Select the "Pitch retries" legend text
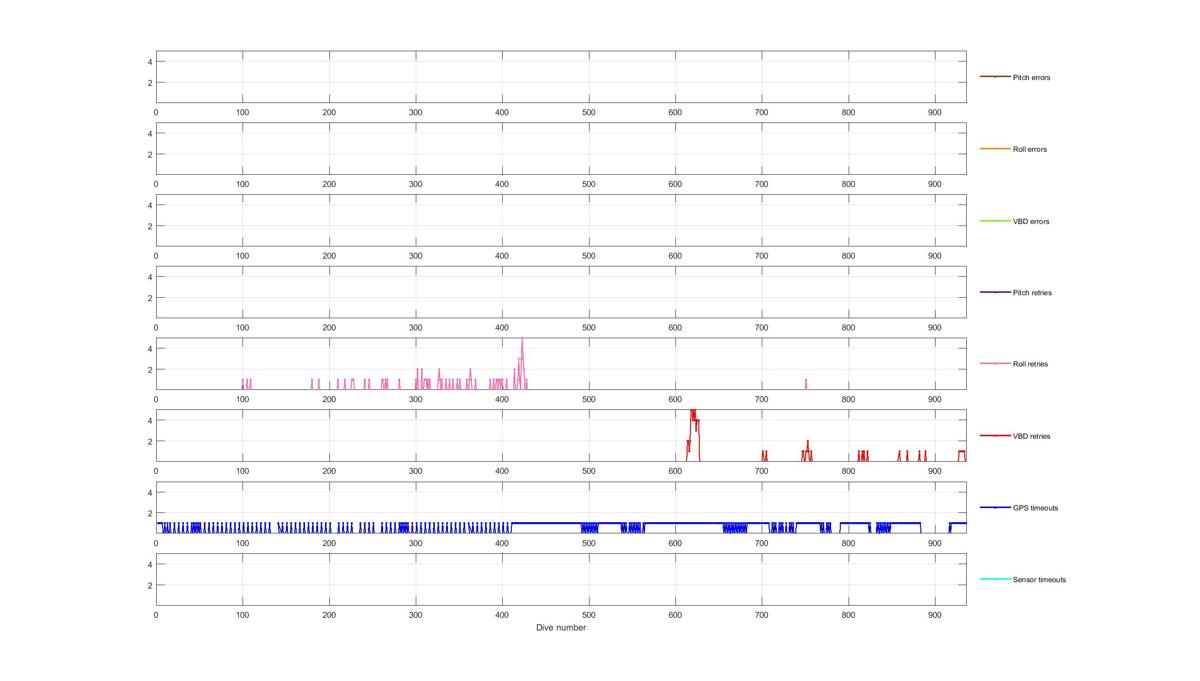Screen dimensions: 1200x681 pyautogui.click(x=1032, y=293)
